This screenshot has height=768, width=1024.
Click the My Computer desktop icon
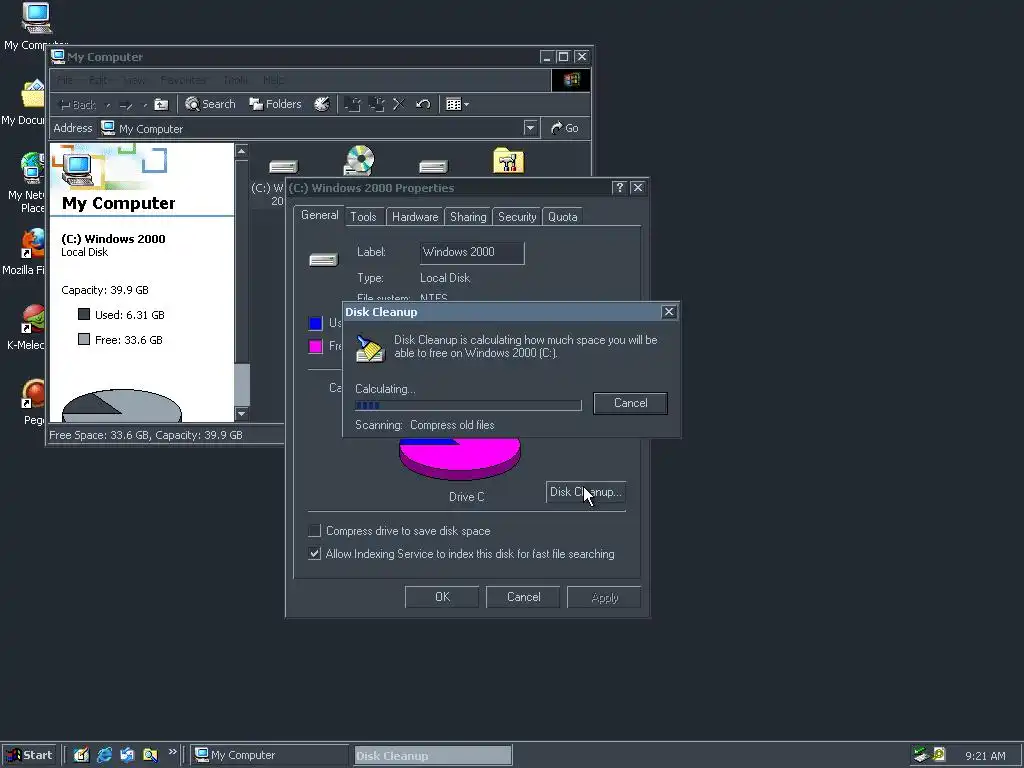(35, 26)
